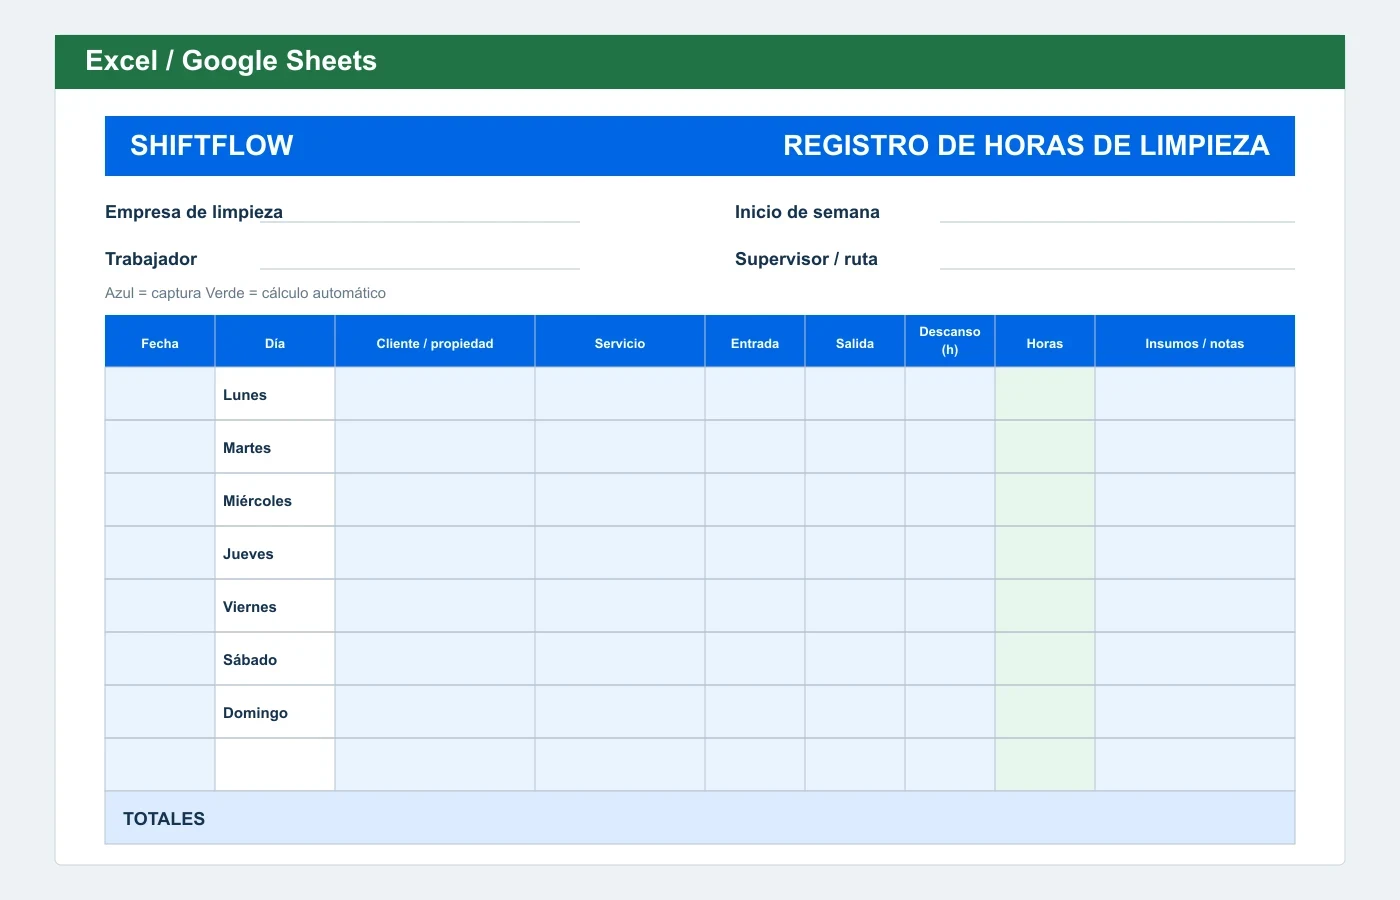This screenshot has width=1400, height=900.
Task: Click the Salida cell in the Viernes row
Action: 855,606
